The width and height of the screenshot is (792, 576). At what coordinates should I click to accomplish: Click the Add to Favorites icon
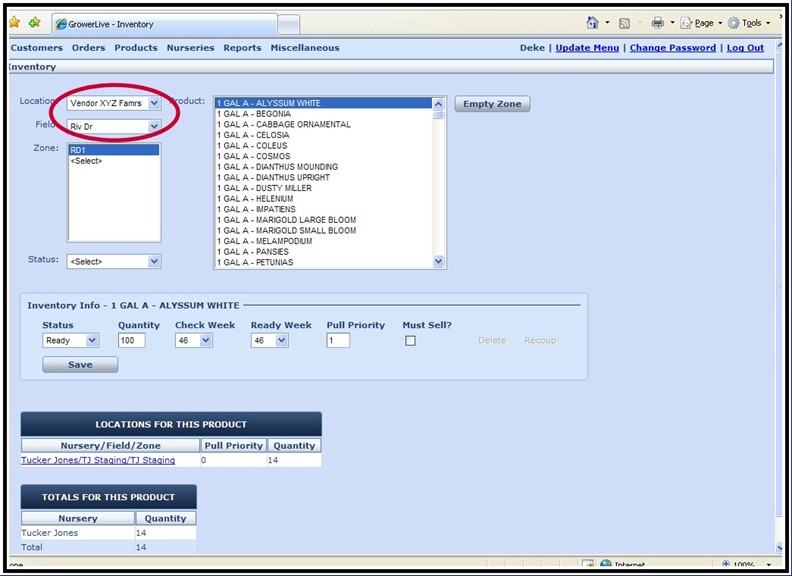coord(35,23)
